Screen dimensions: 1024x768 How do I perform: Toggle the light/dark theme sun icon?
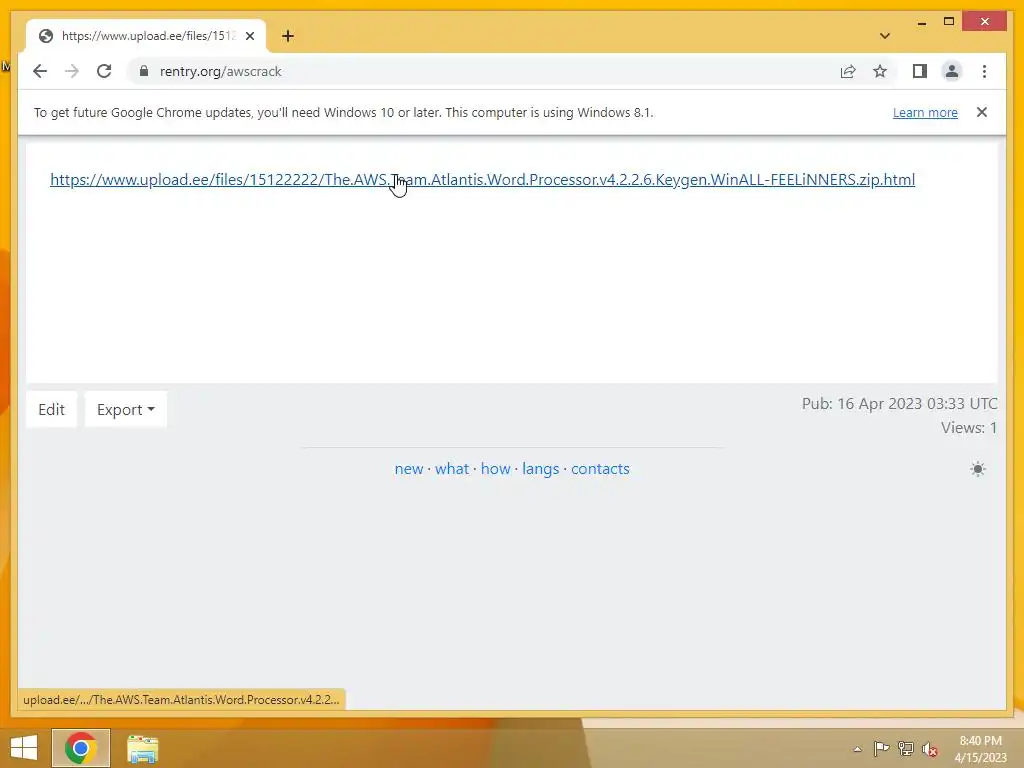(x=978, y=469)
